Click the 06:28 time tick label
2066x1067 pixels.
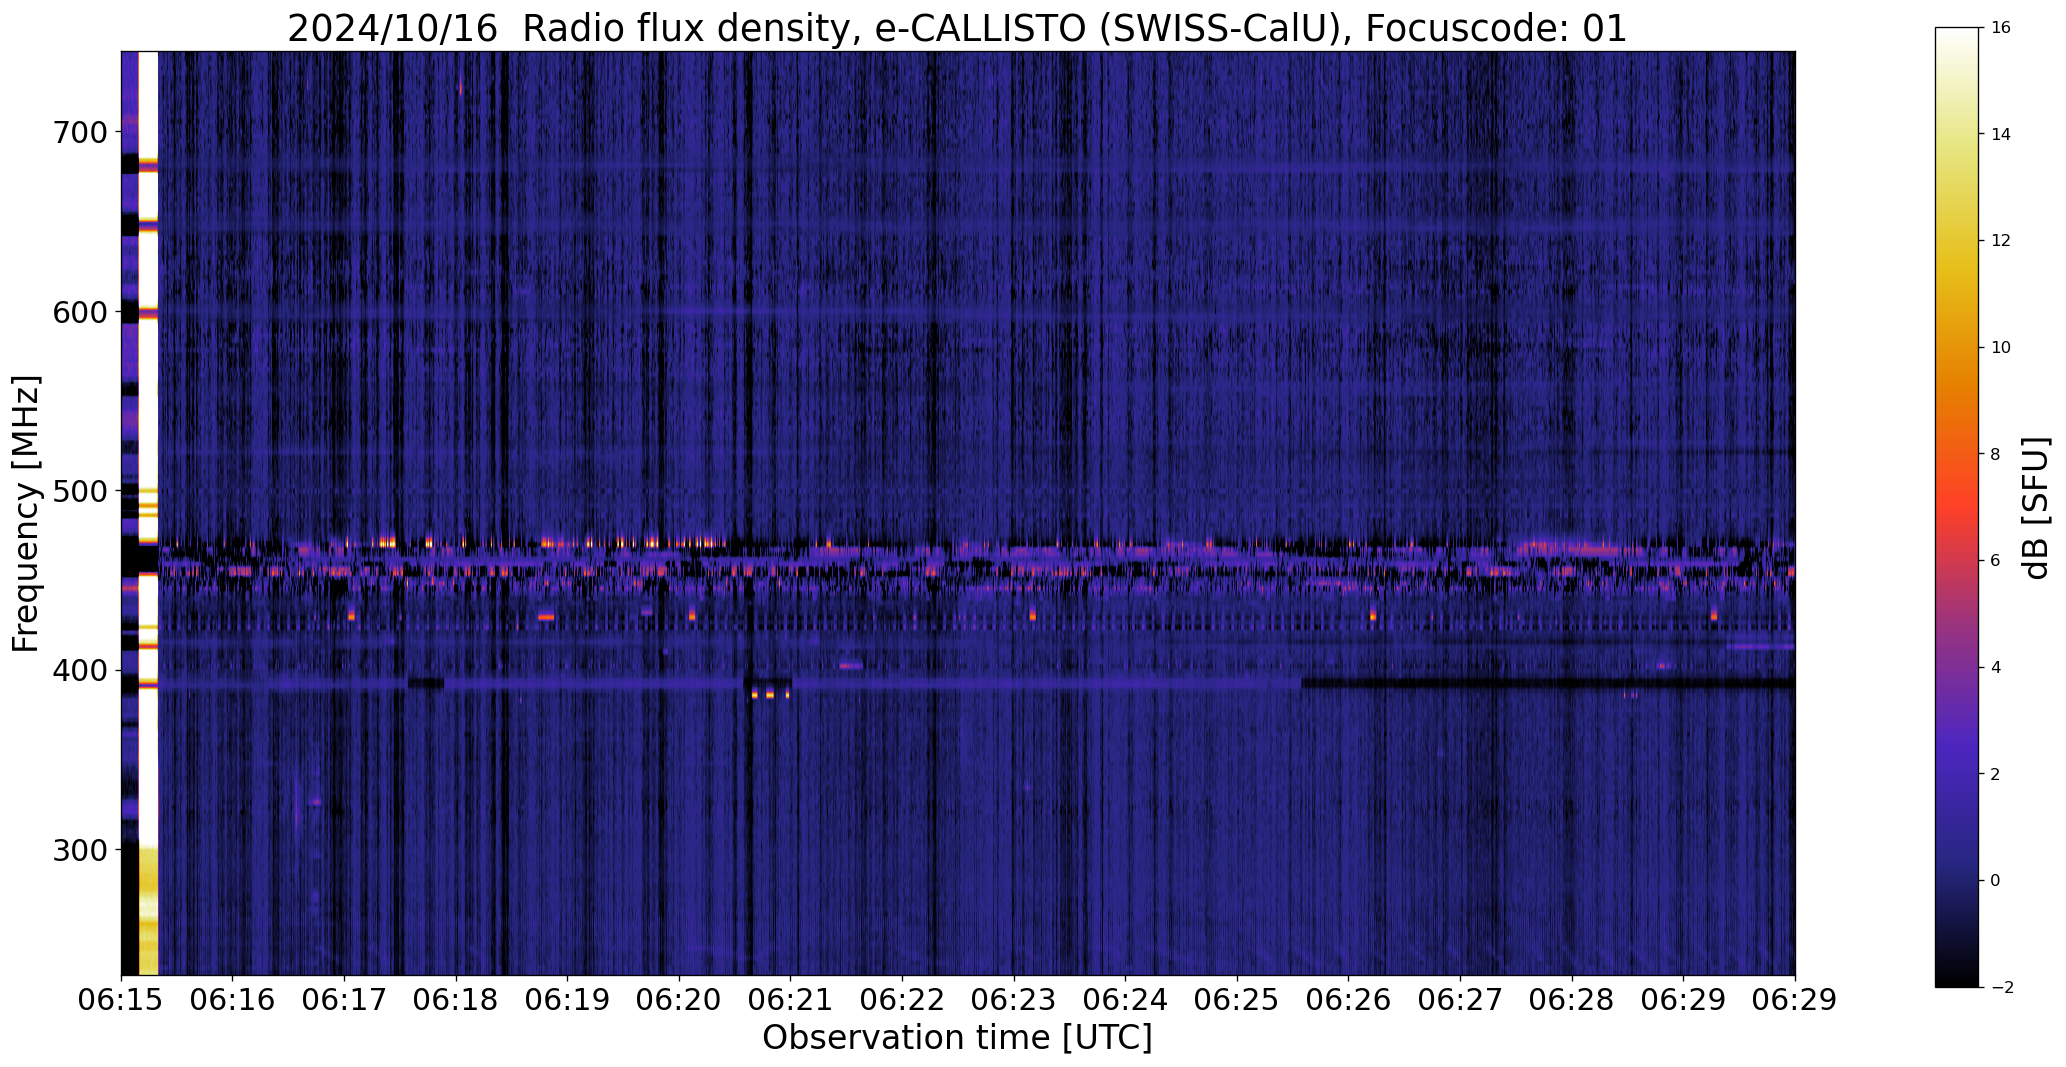pos(1572,1000)
